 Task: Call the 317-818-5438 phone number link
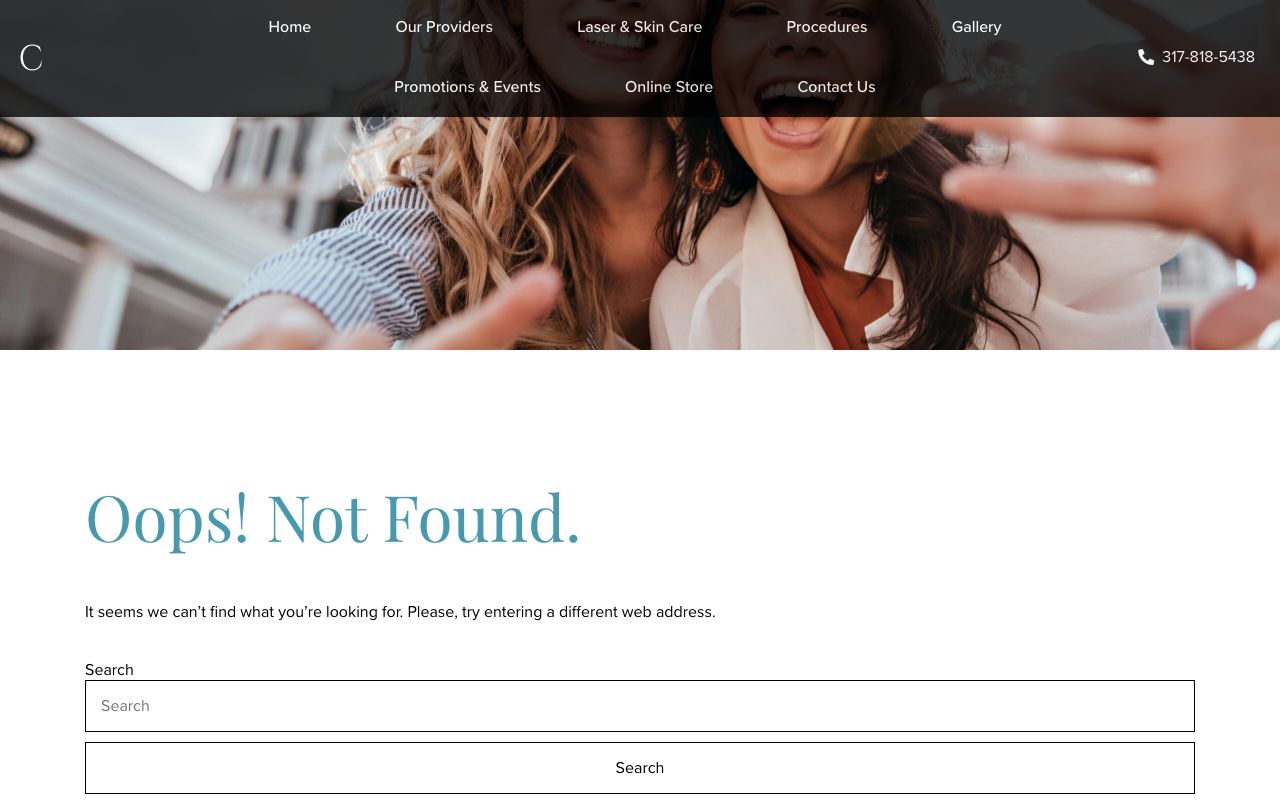[x=1208, y=57]
